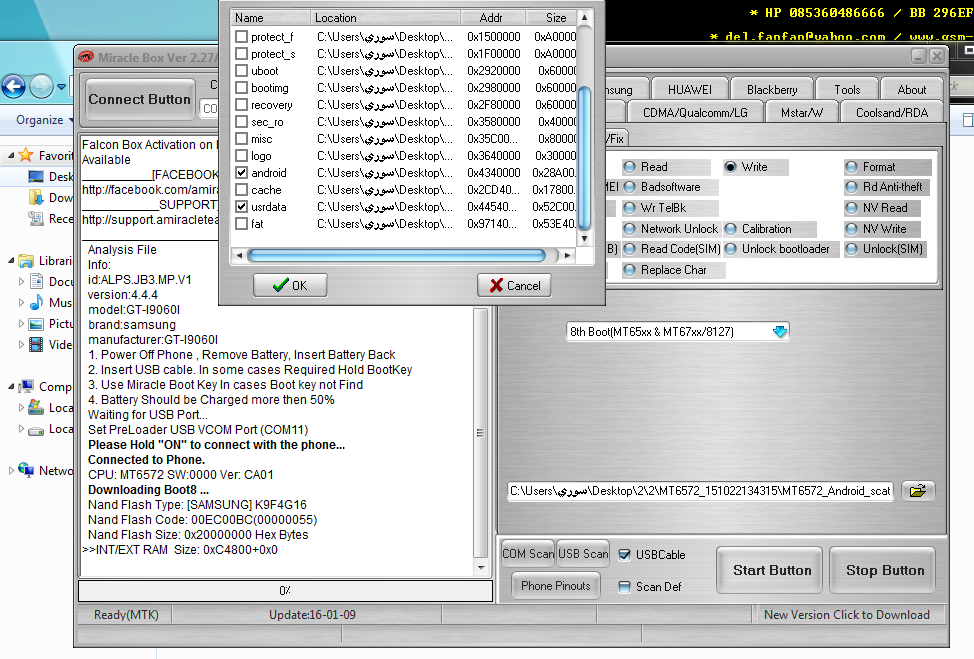The image size is (974, 659).
Task: Collapse the Computer tree group
Action: 11,386
